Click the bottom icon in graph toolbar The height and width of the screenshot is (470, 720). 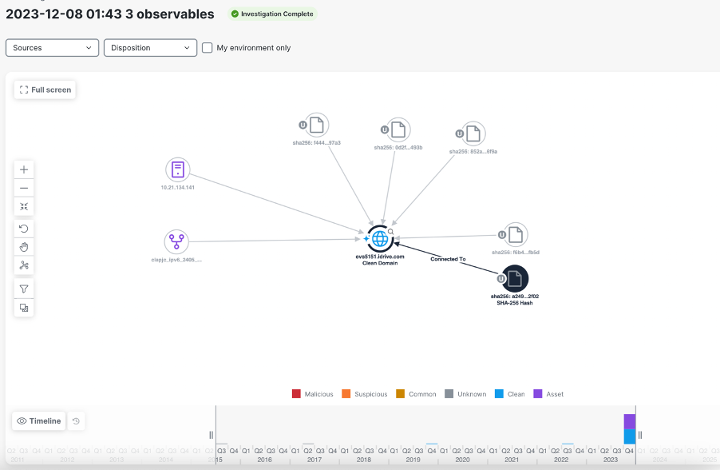tap(24, 308)
